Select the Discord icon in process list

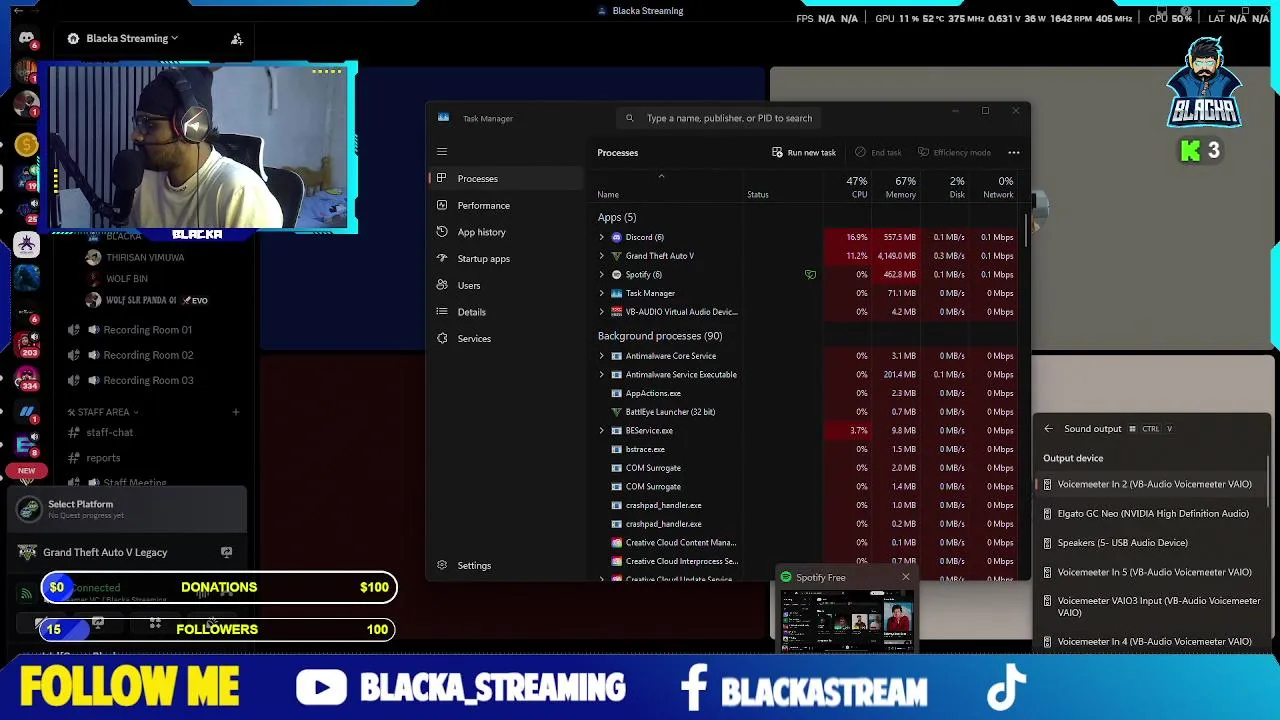617,238
